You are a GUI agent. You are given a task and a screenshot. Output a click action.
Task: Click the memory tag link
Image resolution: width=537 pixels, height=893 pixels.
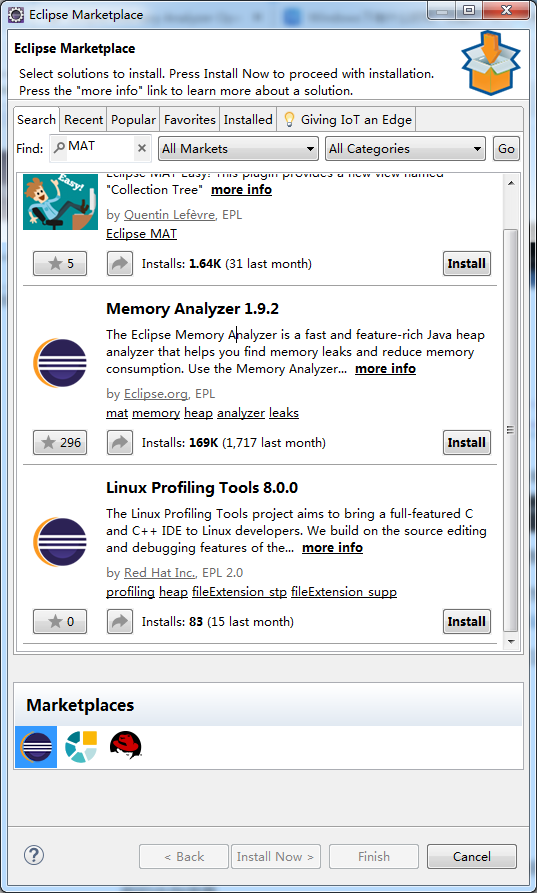(156, 413)
